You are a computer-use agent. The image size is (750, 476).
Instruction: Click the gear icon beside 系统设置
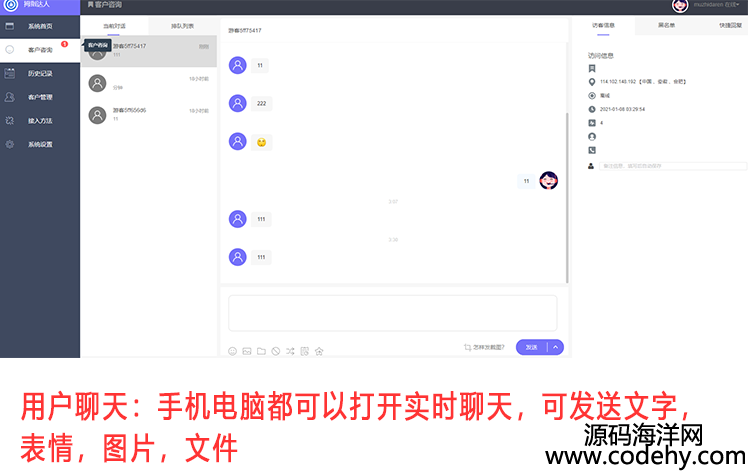coord(10,144)
